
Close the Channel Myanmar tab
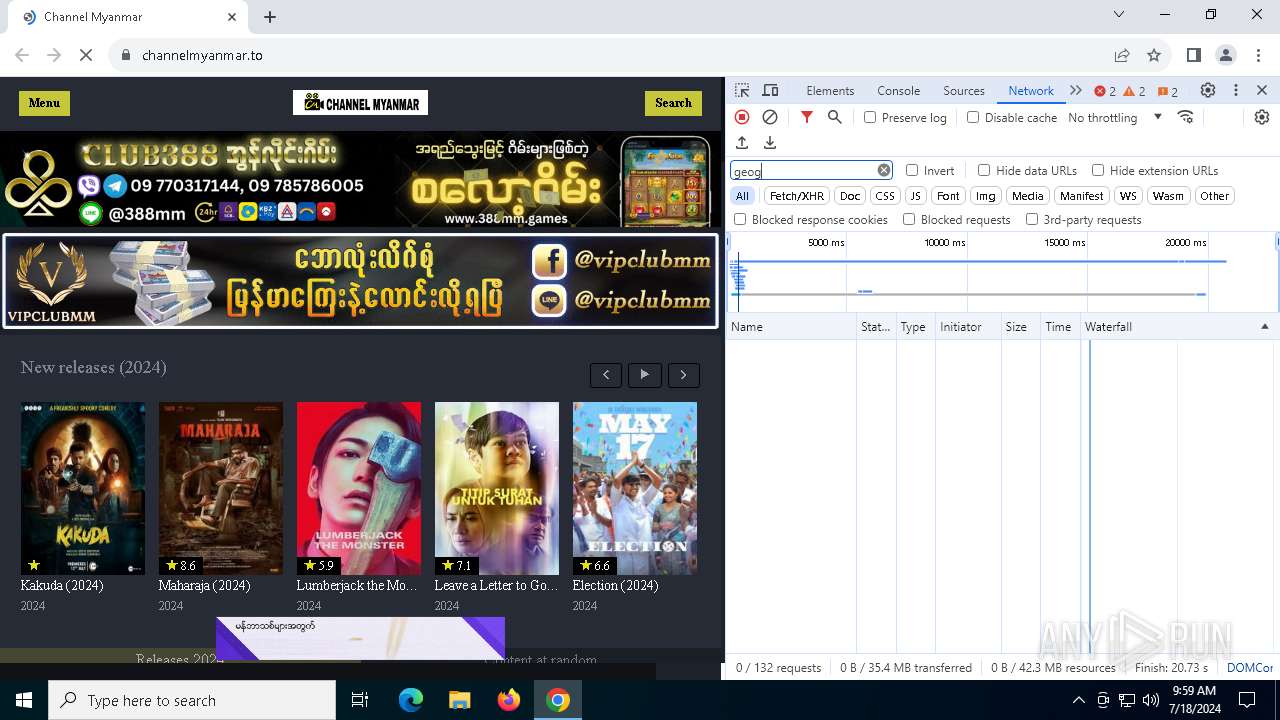232,17
